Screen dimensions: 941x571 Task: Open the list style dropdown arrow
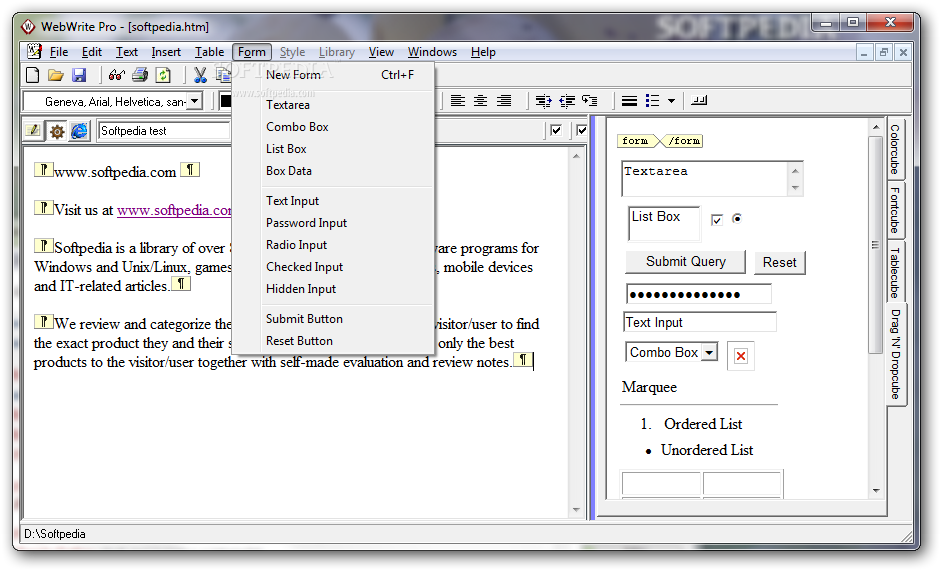(x=672, y=101)
